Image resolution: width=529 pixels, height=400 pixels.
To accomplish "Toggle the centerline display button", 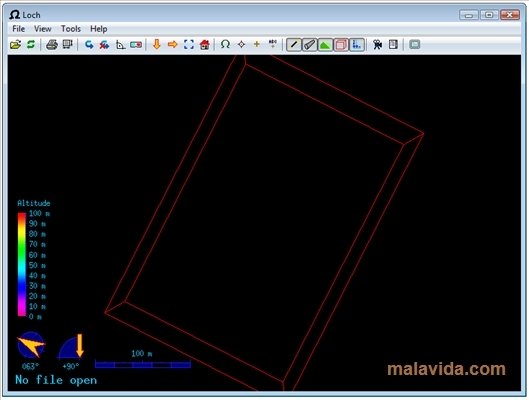I will 294,45.
